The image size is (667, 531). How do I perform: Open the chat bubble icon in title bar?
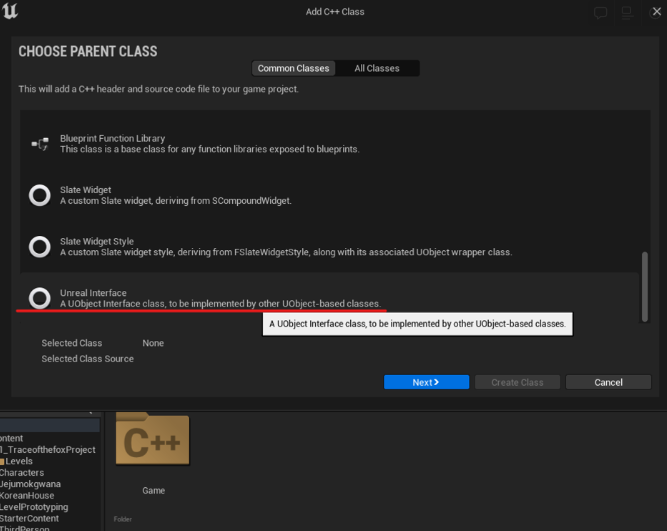tap(600, 12)
